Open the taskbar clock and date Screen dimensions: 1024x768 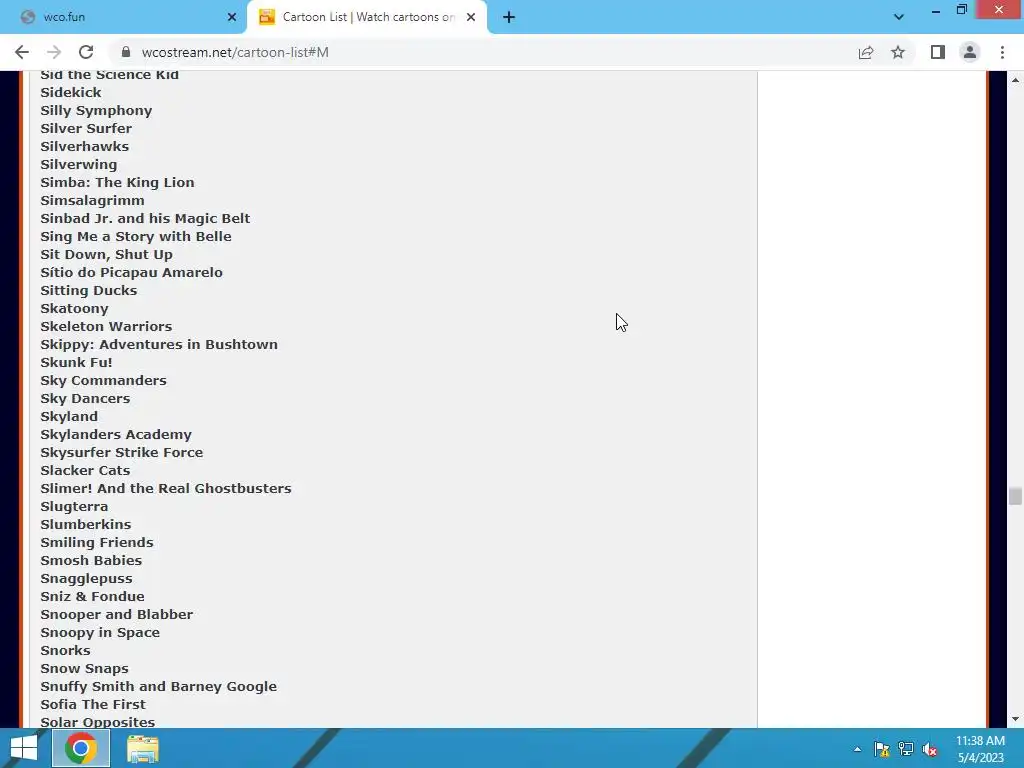click(980, 749)
